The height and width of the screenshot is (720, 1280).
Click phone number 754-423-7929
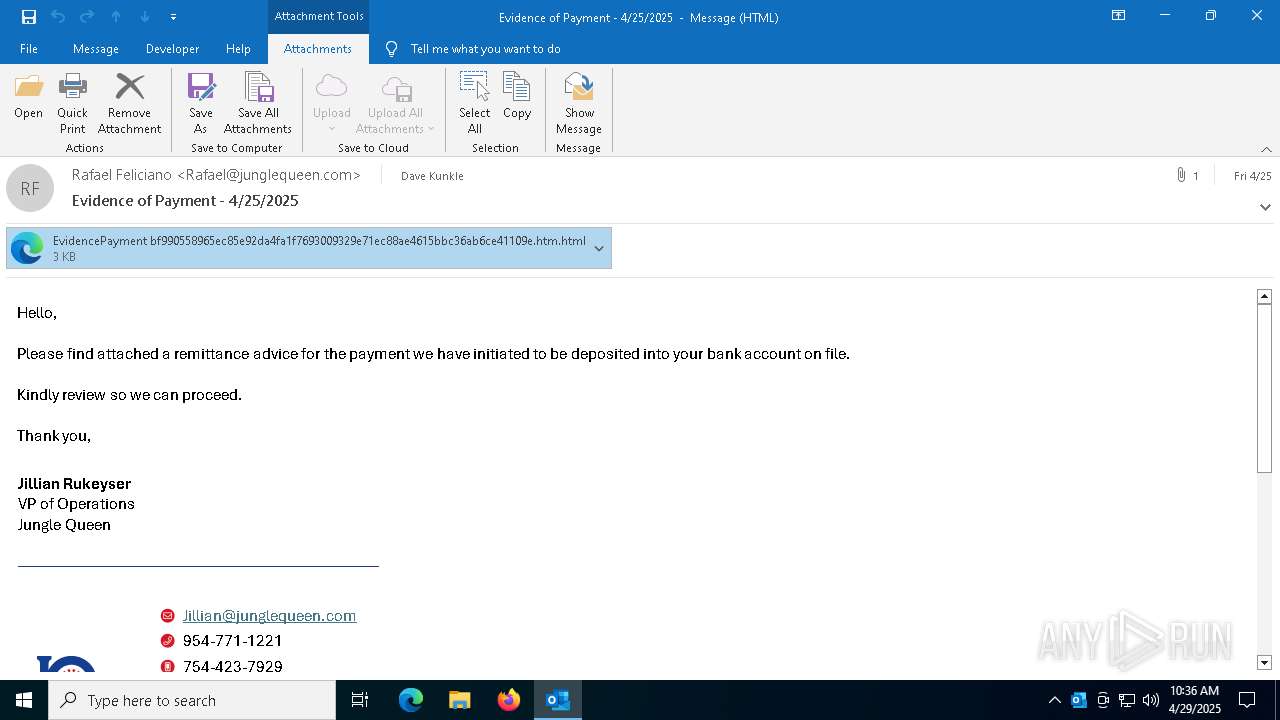pos(233,667)
